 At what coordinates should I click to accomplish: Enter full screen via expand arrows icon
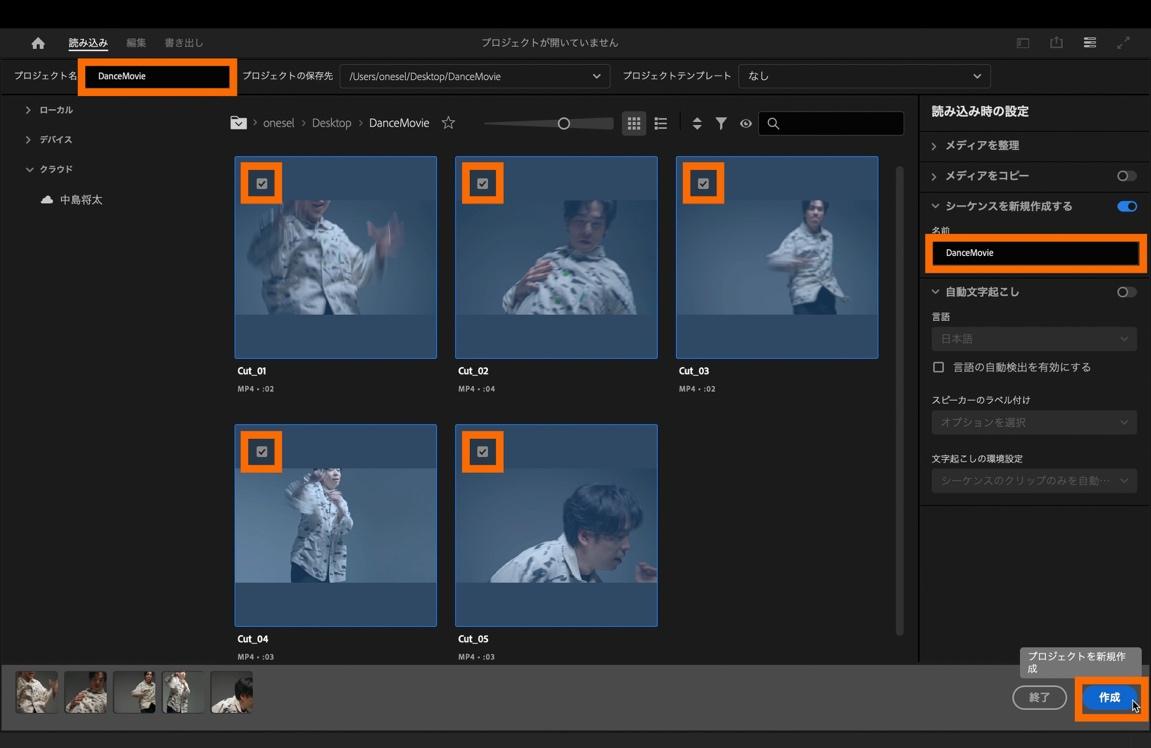point(1123,43)
